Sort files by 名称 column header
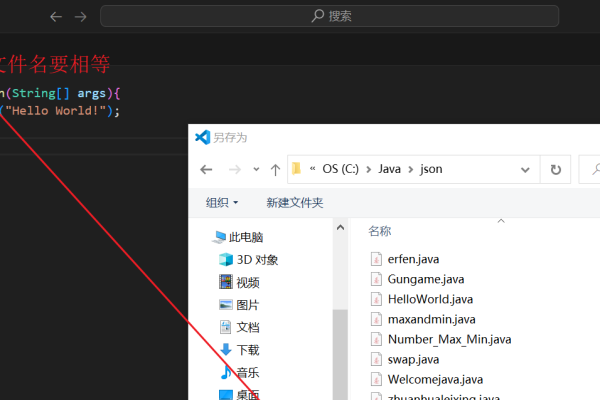This screenshot has width=600, height=400. coord(380,231)
